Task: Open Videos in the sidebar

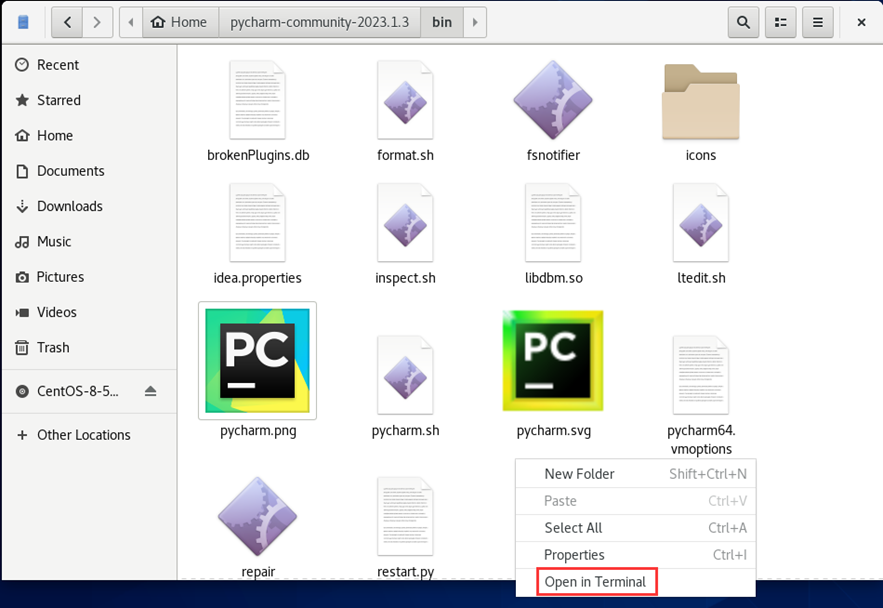Action: [x=89, y=312]
